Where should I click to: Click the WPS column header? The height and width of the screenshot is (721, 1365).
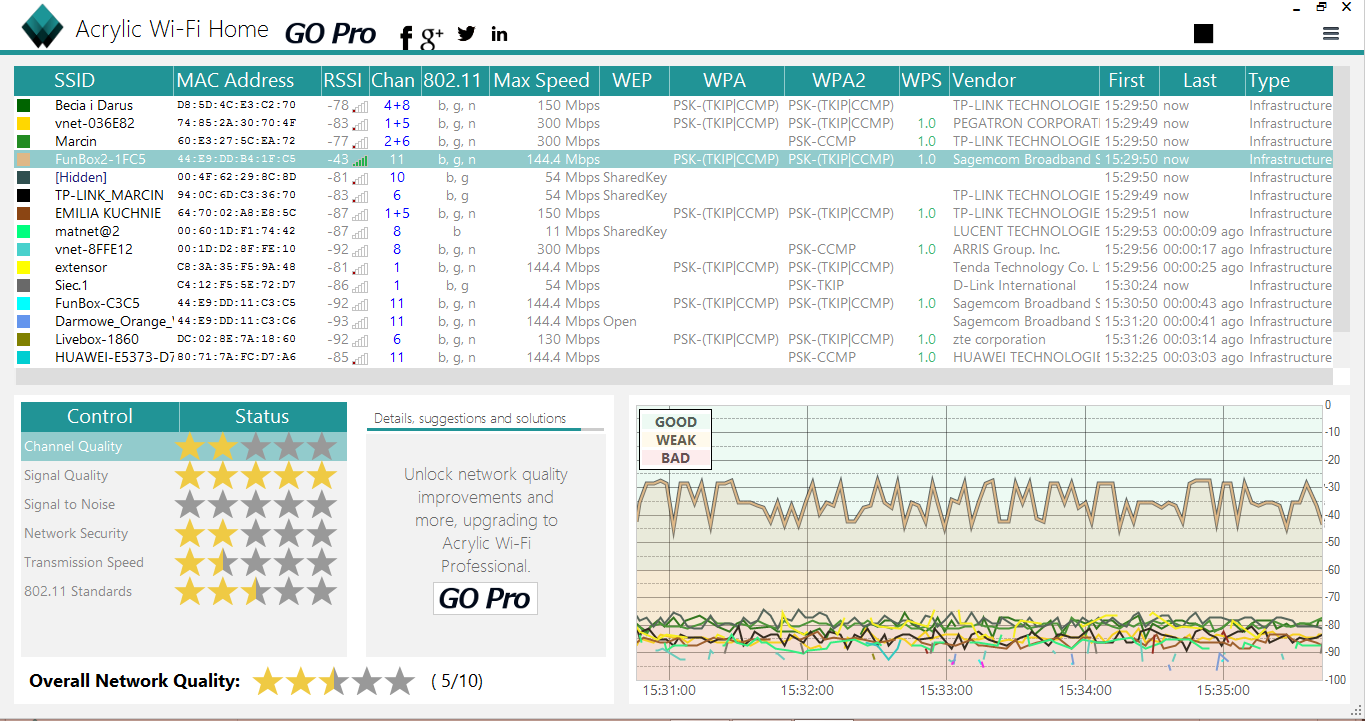pyautogui.click(x=922, y=81)
